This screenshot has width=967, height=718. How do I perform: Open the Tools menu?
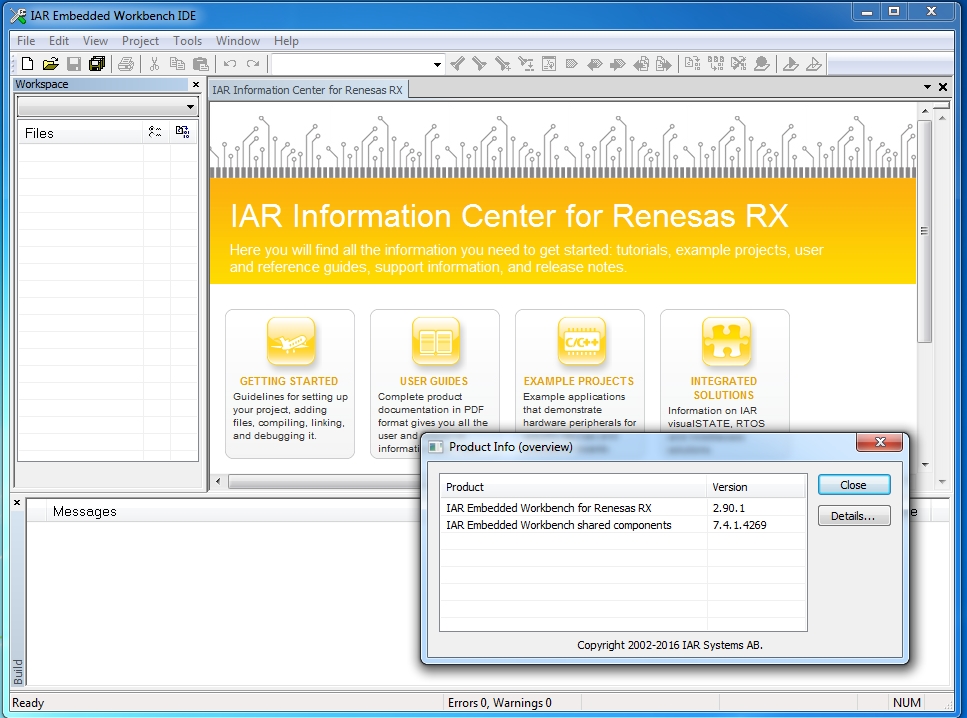coord(187,41)
